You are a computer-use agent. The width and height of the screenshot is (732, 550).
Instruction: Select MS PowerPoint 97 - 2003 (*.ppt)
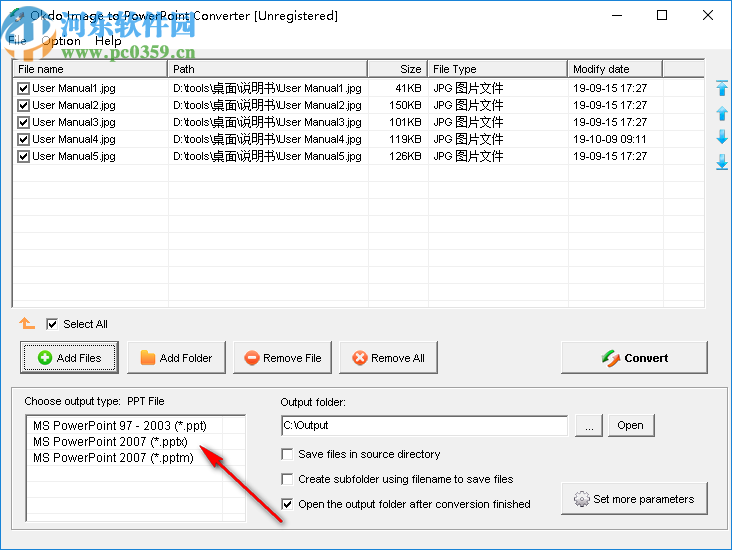(x=120, y=425)
